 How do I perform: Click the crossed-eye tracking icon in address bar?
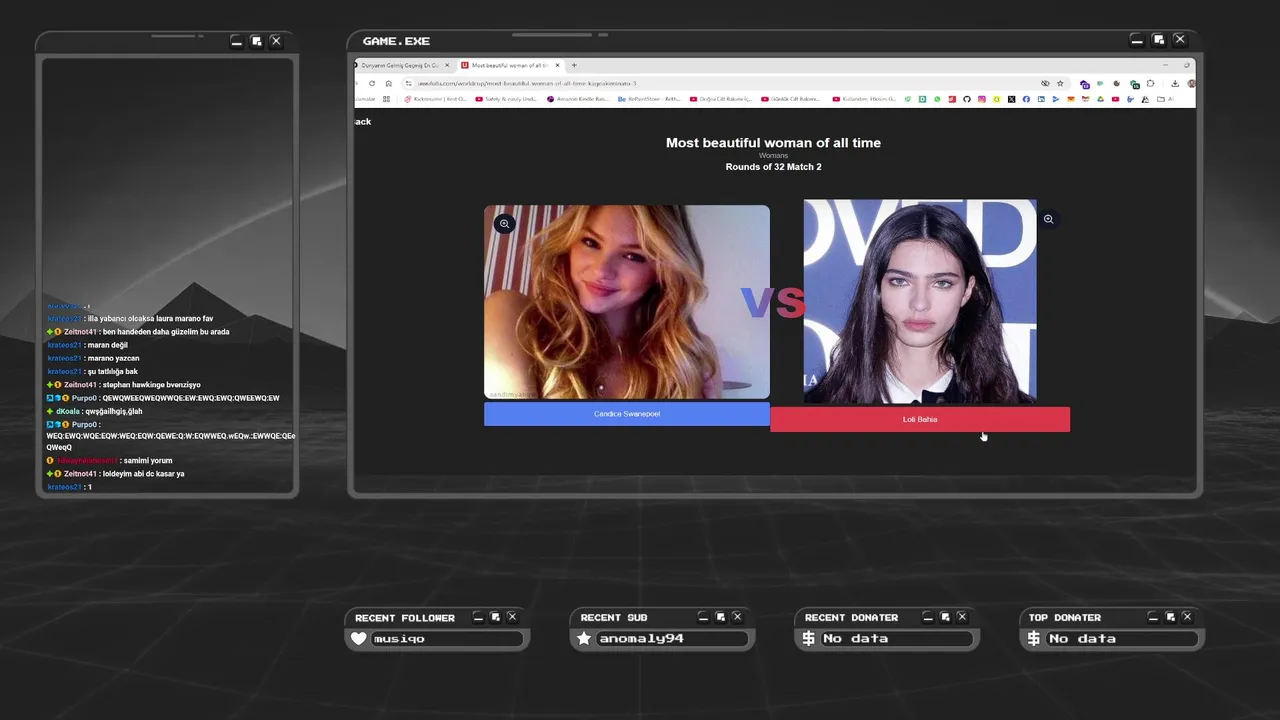(1045, 83)
